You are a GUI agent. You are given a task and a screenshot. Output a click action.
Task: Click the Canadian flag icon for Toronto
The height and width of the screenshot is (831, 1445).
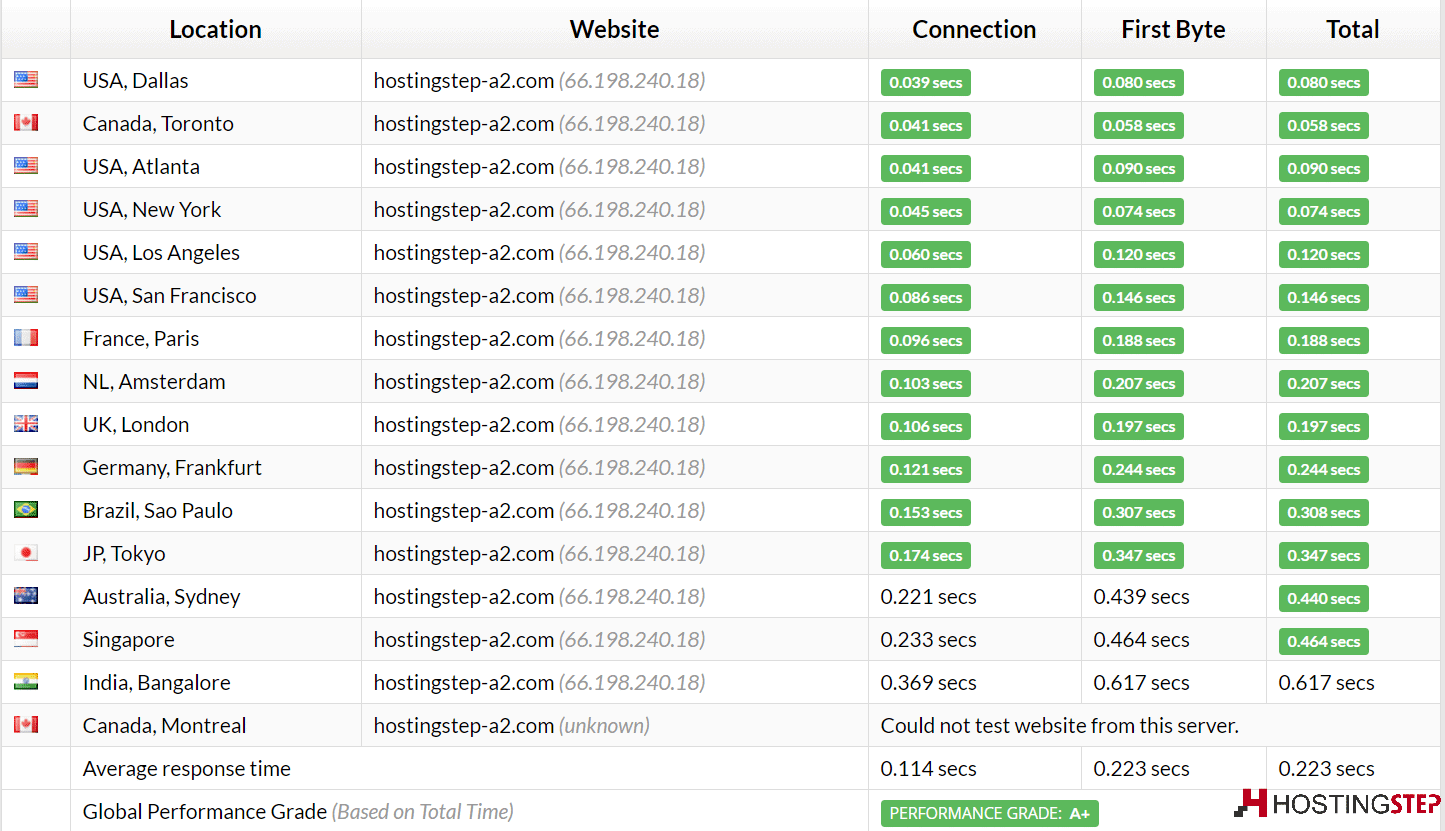click(x=26, y=123)
